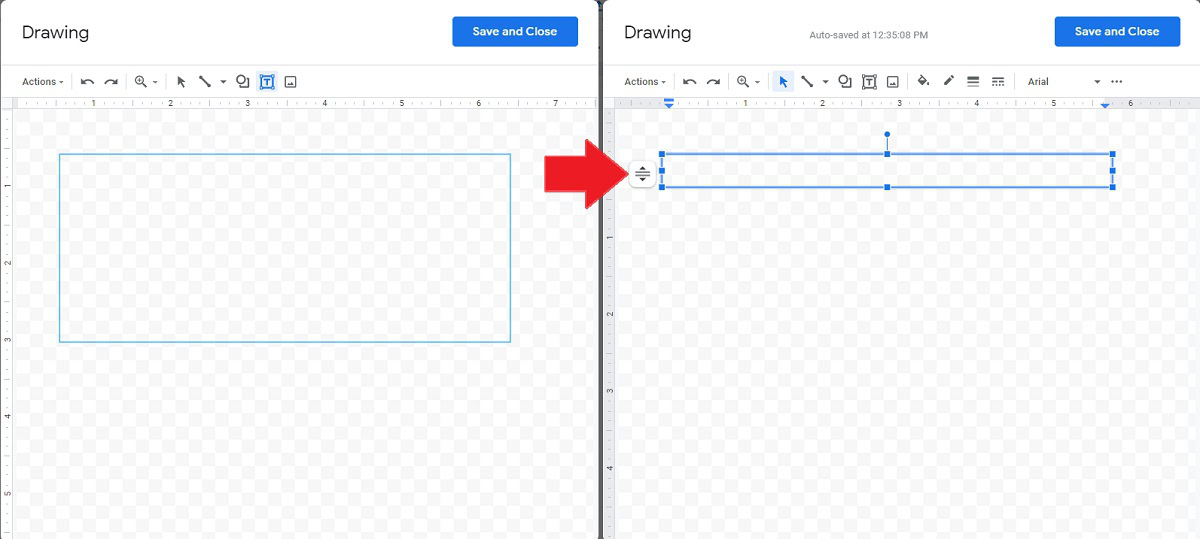Click Save and Close in left Drawing window
Image resolution: width=1200 pixels, height=539 pixels.
(515, 31)
